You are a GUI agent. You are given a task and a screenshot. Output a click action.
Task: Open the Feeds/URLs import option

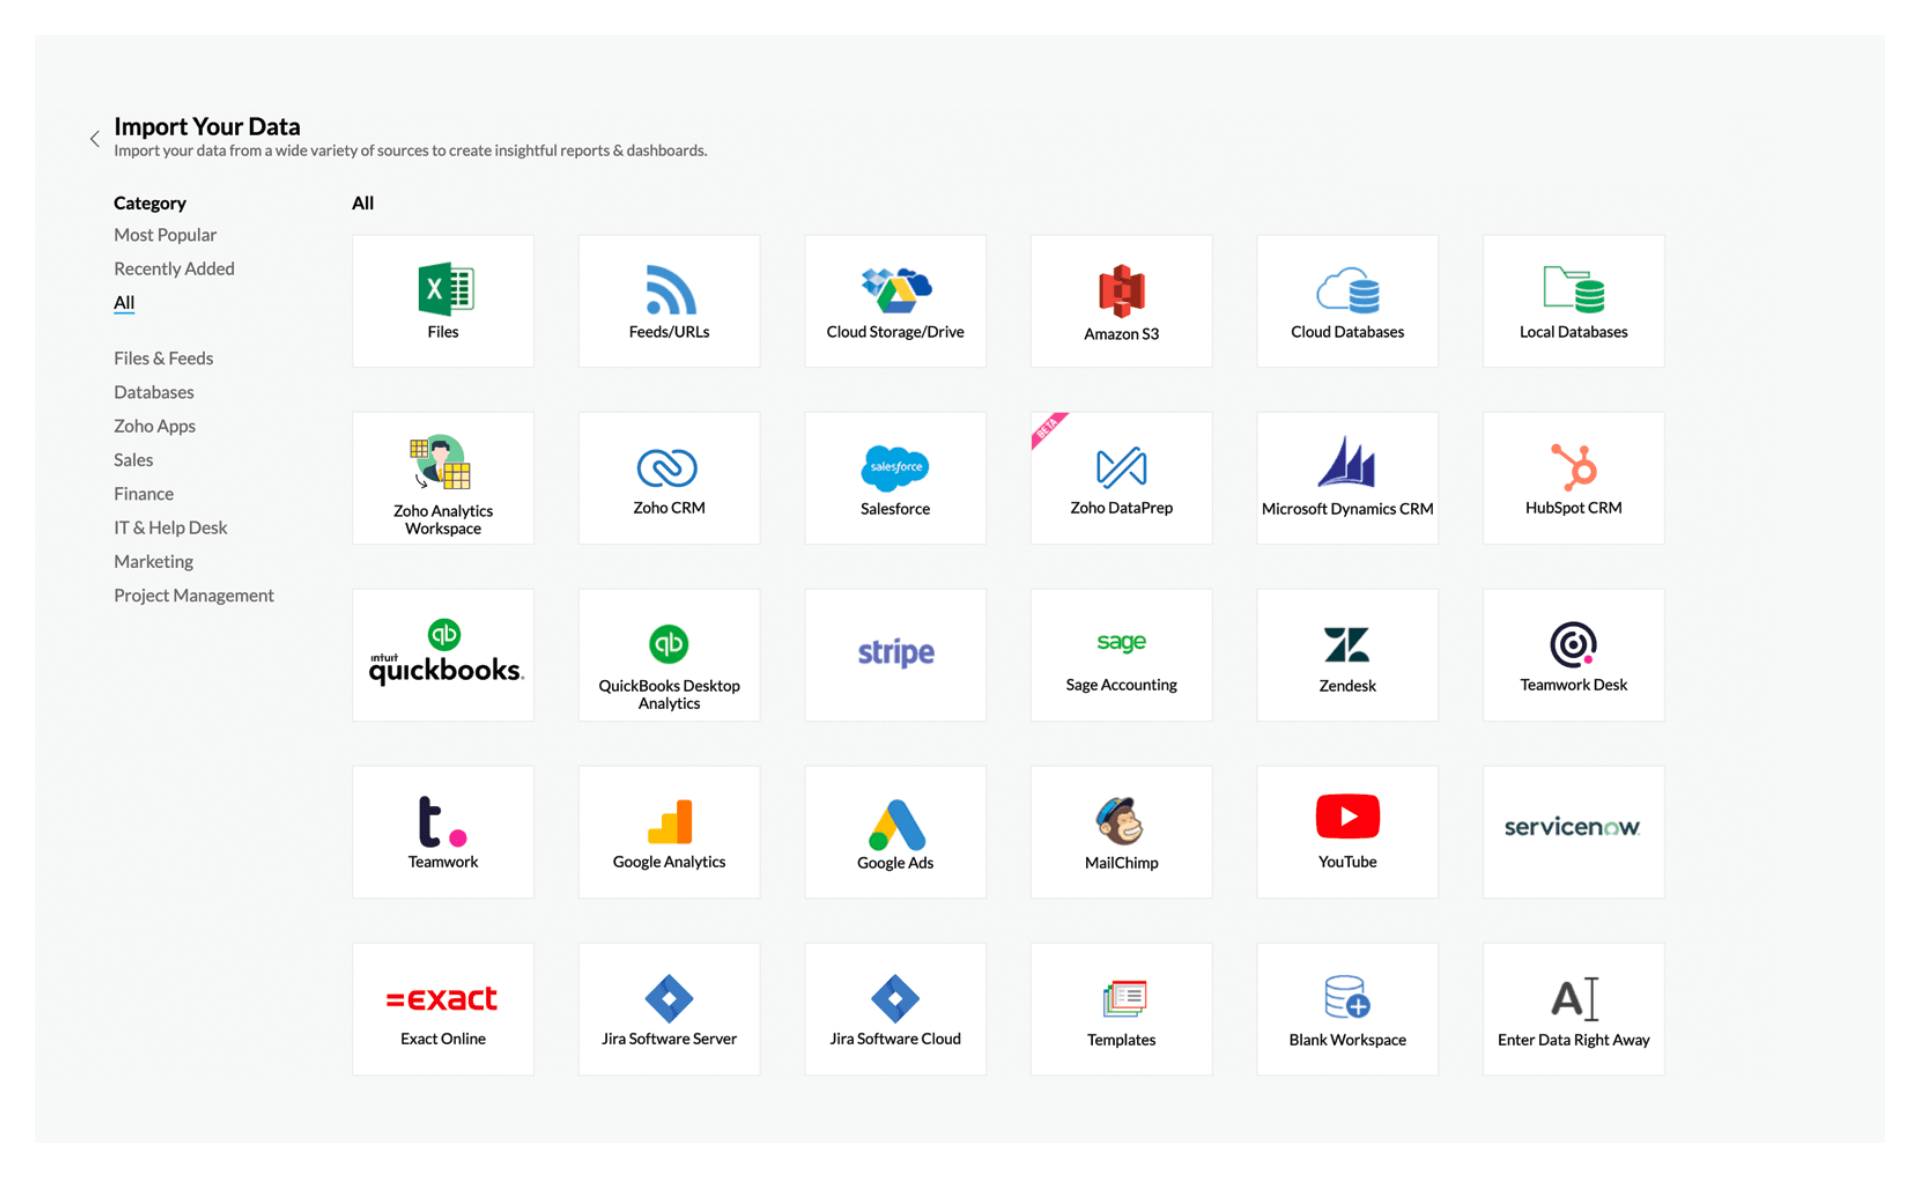click(x=669, y=301)
